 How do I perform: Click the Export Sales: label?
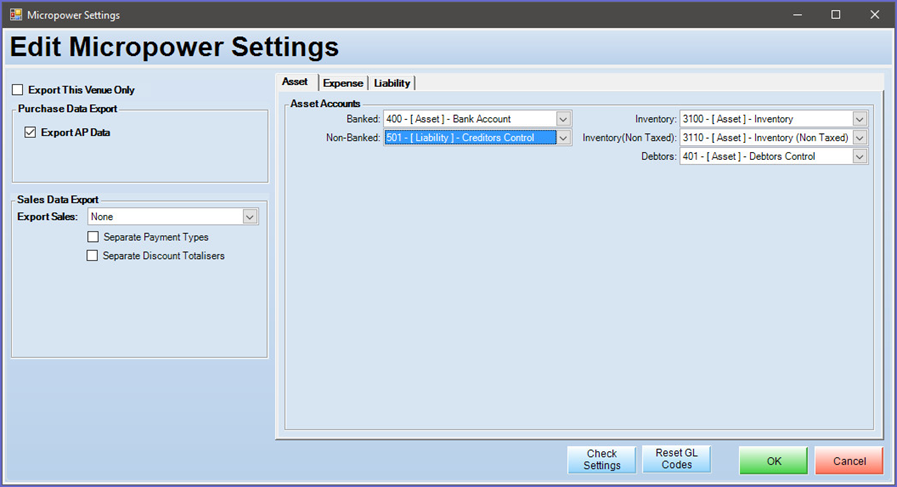click(47, 217)
